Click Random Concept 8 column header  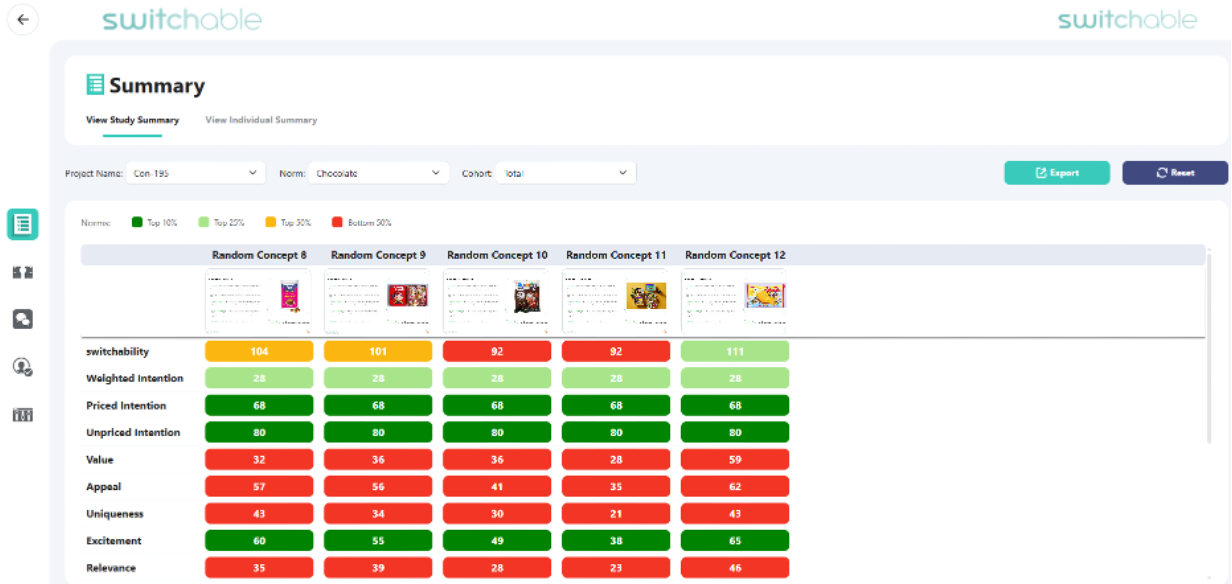click(x=259, y=255)
